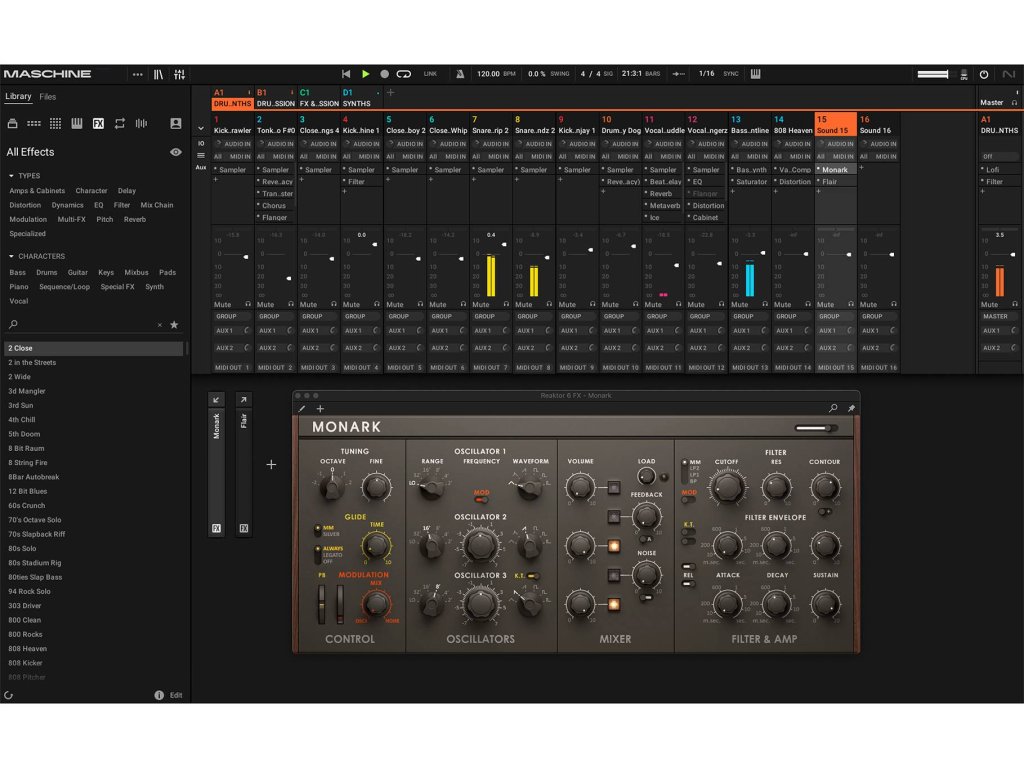Toggle the browser library icon in header
The width and height of the screenshot is (1024, 768).
pyautogui.click(x=159, y=74)
